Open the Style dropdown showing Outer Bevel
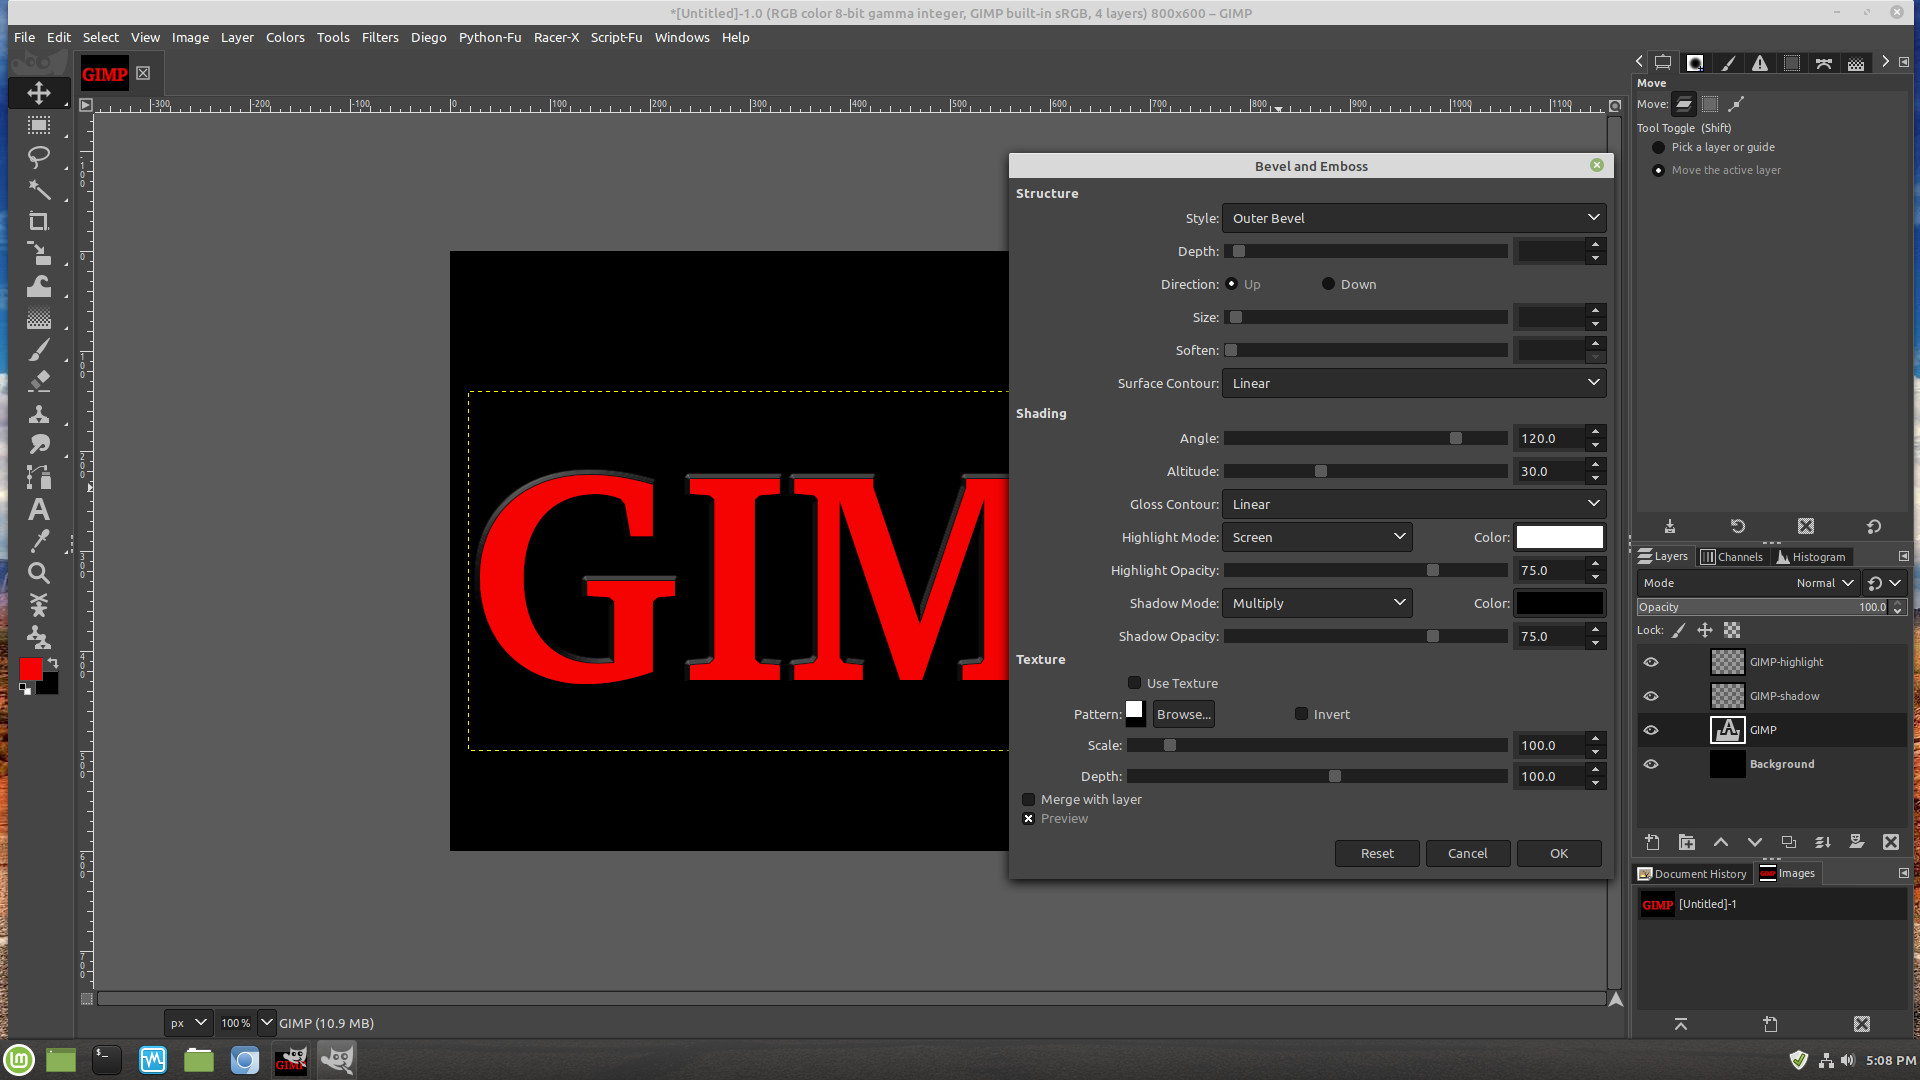 tap(1414, 218)
